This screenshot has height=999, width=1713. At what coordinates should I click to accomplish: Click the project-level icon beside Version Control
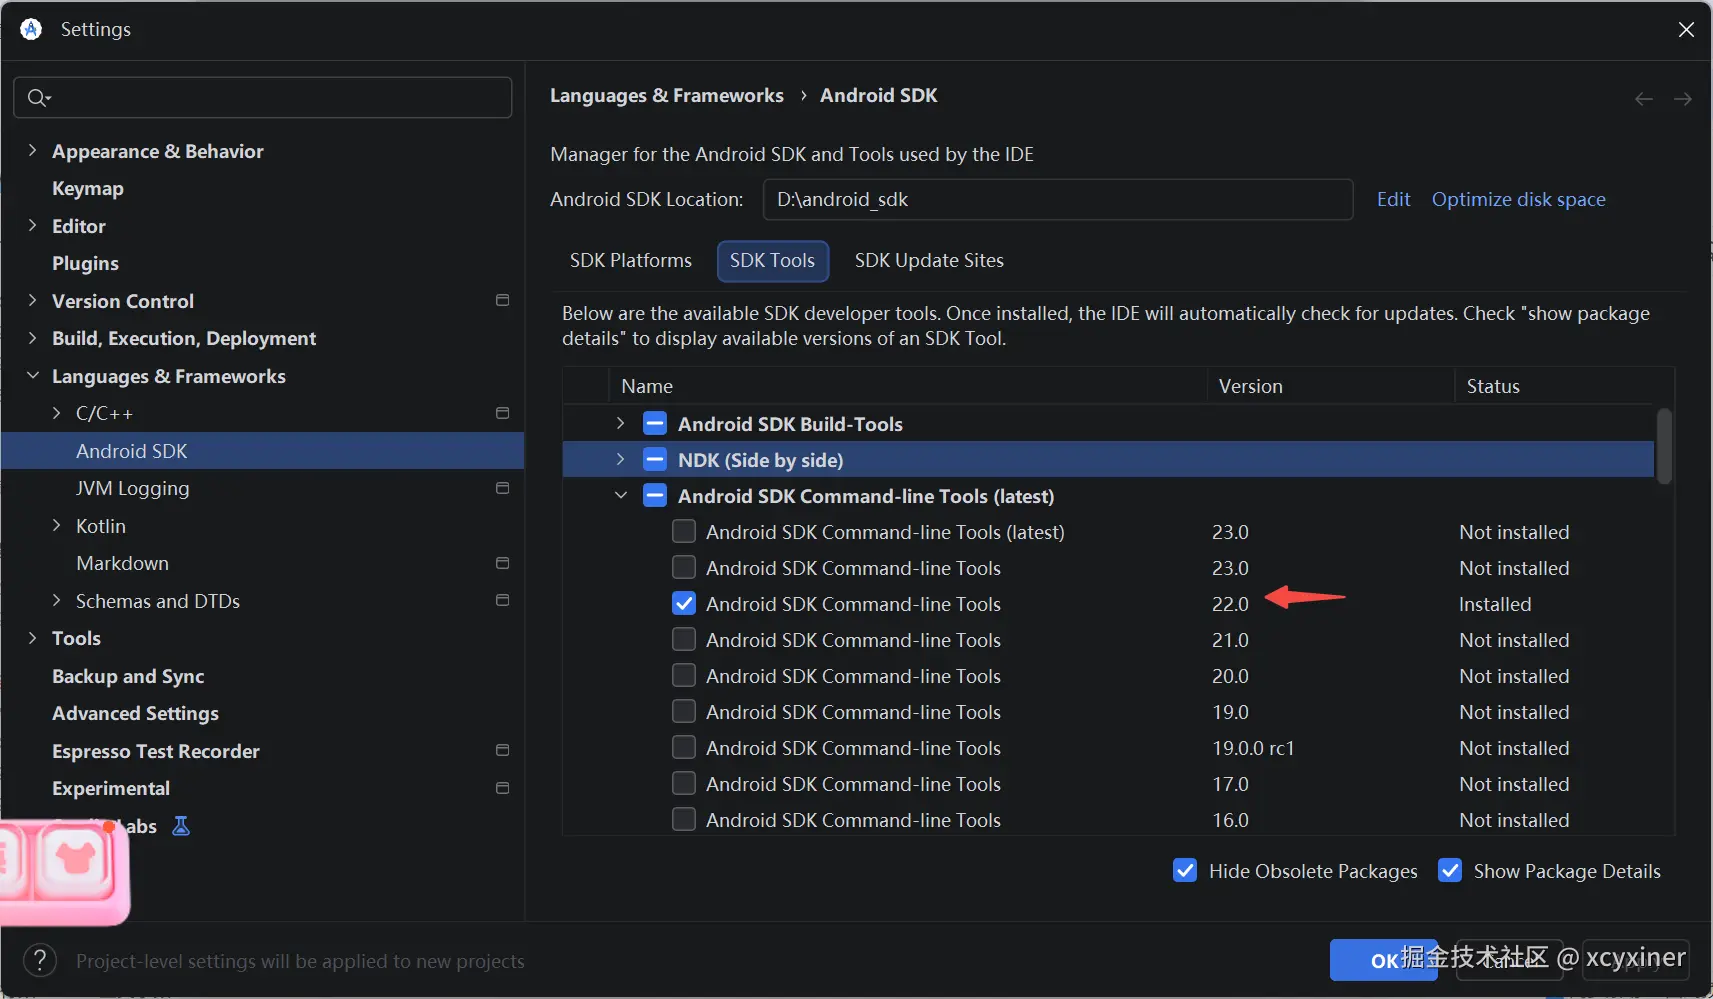(x=503, y=300)
